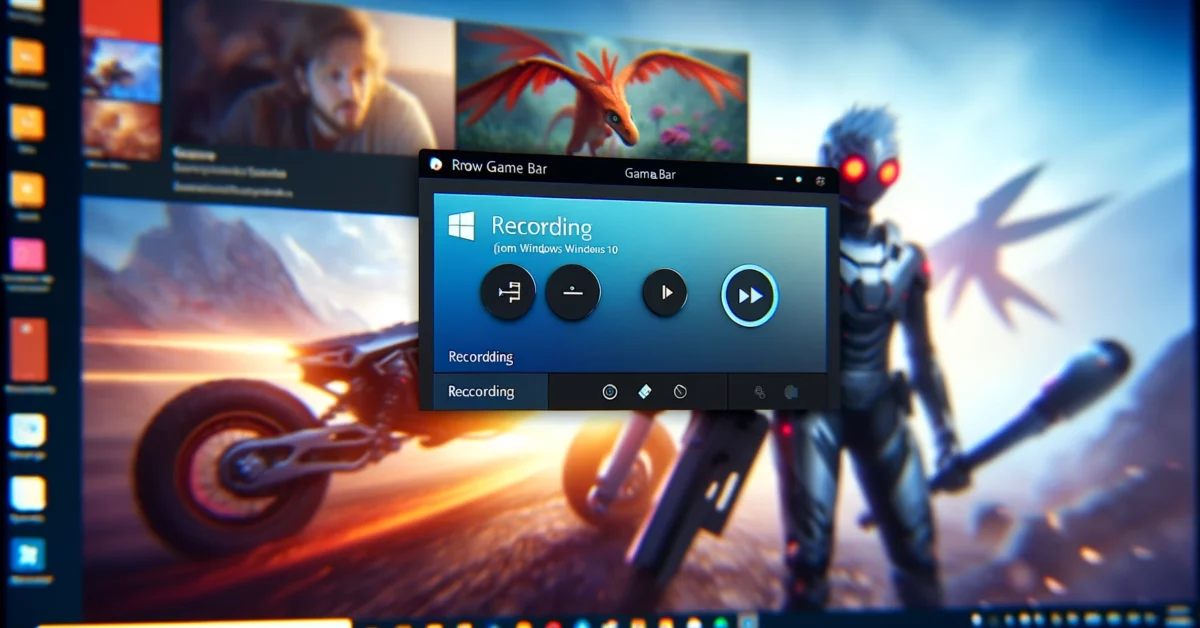Open the record status icon in the bottom toolbar
Viewport: 1200px width, 628px height.
609,391
